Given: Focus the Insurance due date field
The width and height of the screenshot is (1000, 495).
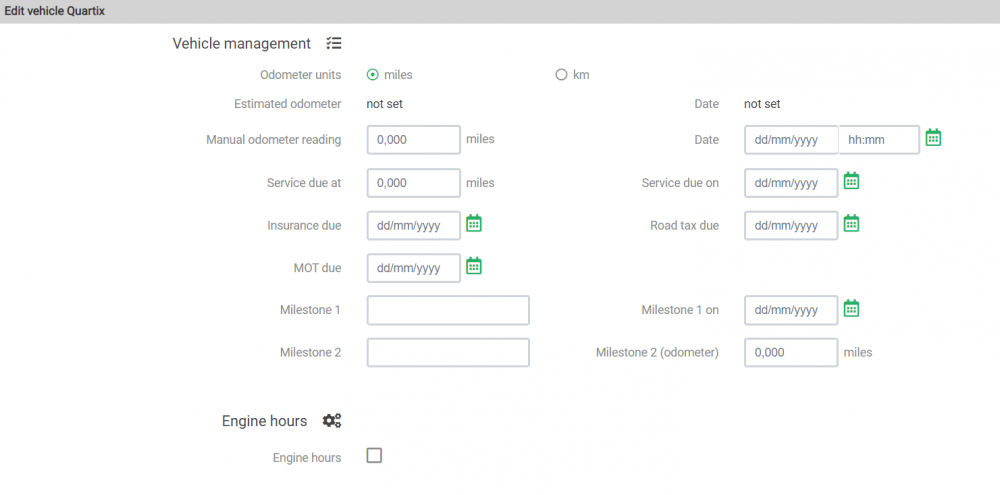Looking at the screenshot, I should [414, 225].
